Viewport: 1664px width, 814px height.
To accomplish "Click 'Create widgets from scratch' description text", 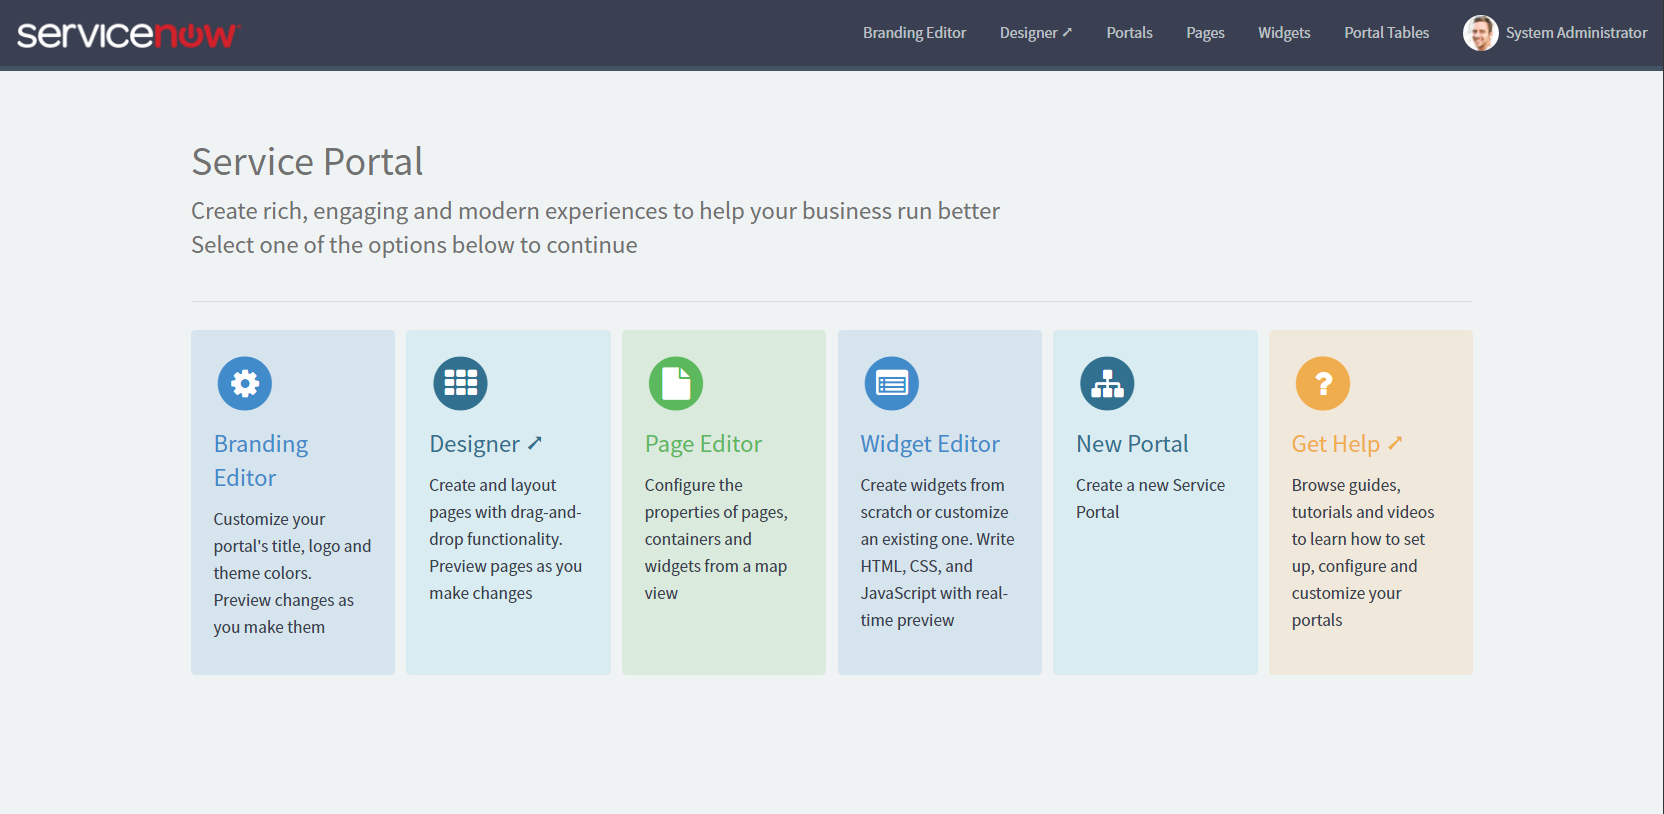I will (937, 552).
